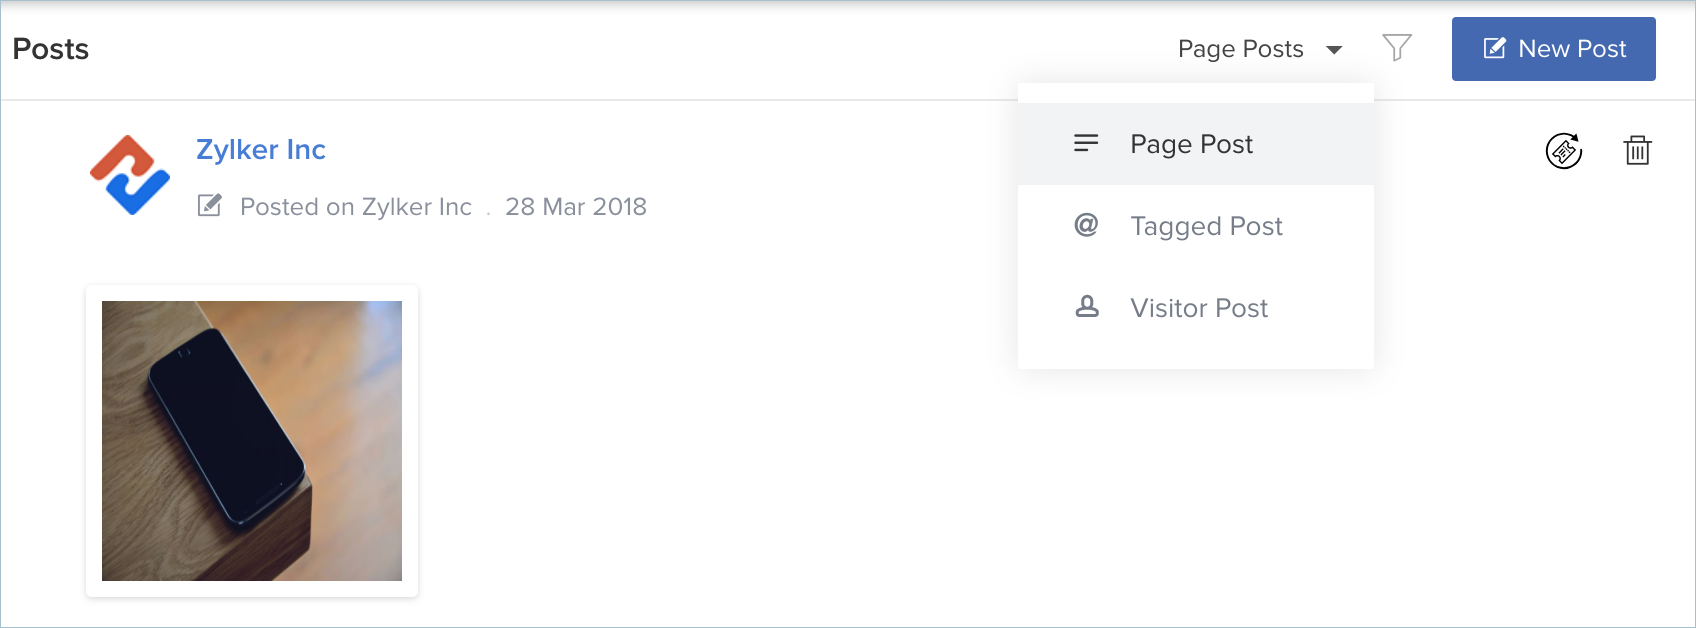Click the Zylker Inc logo avatar
The width and height of the screenshot is (1696, 628).
pos(130,175)
